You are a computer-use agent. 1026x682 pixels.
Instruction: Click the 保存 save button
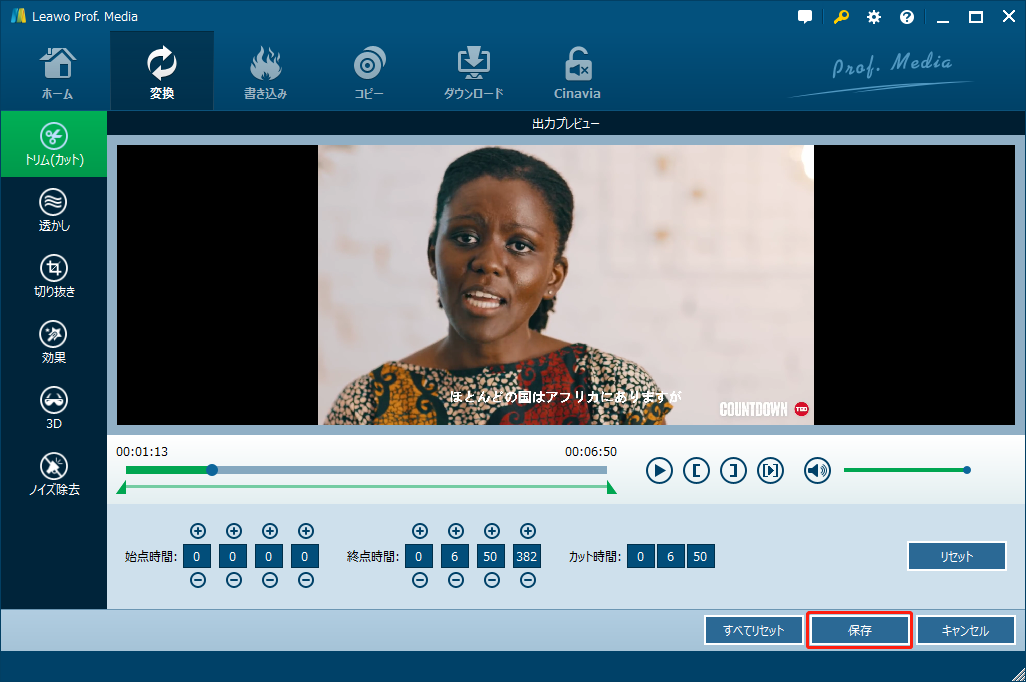coord(859,631)
